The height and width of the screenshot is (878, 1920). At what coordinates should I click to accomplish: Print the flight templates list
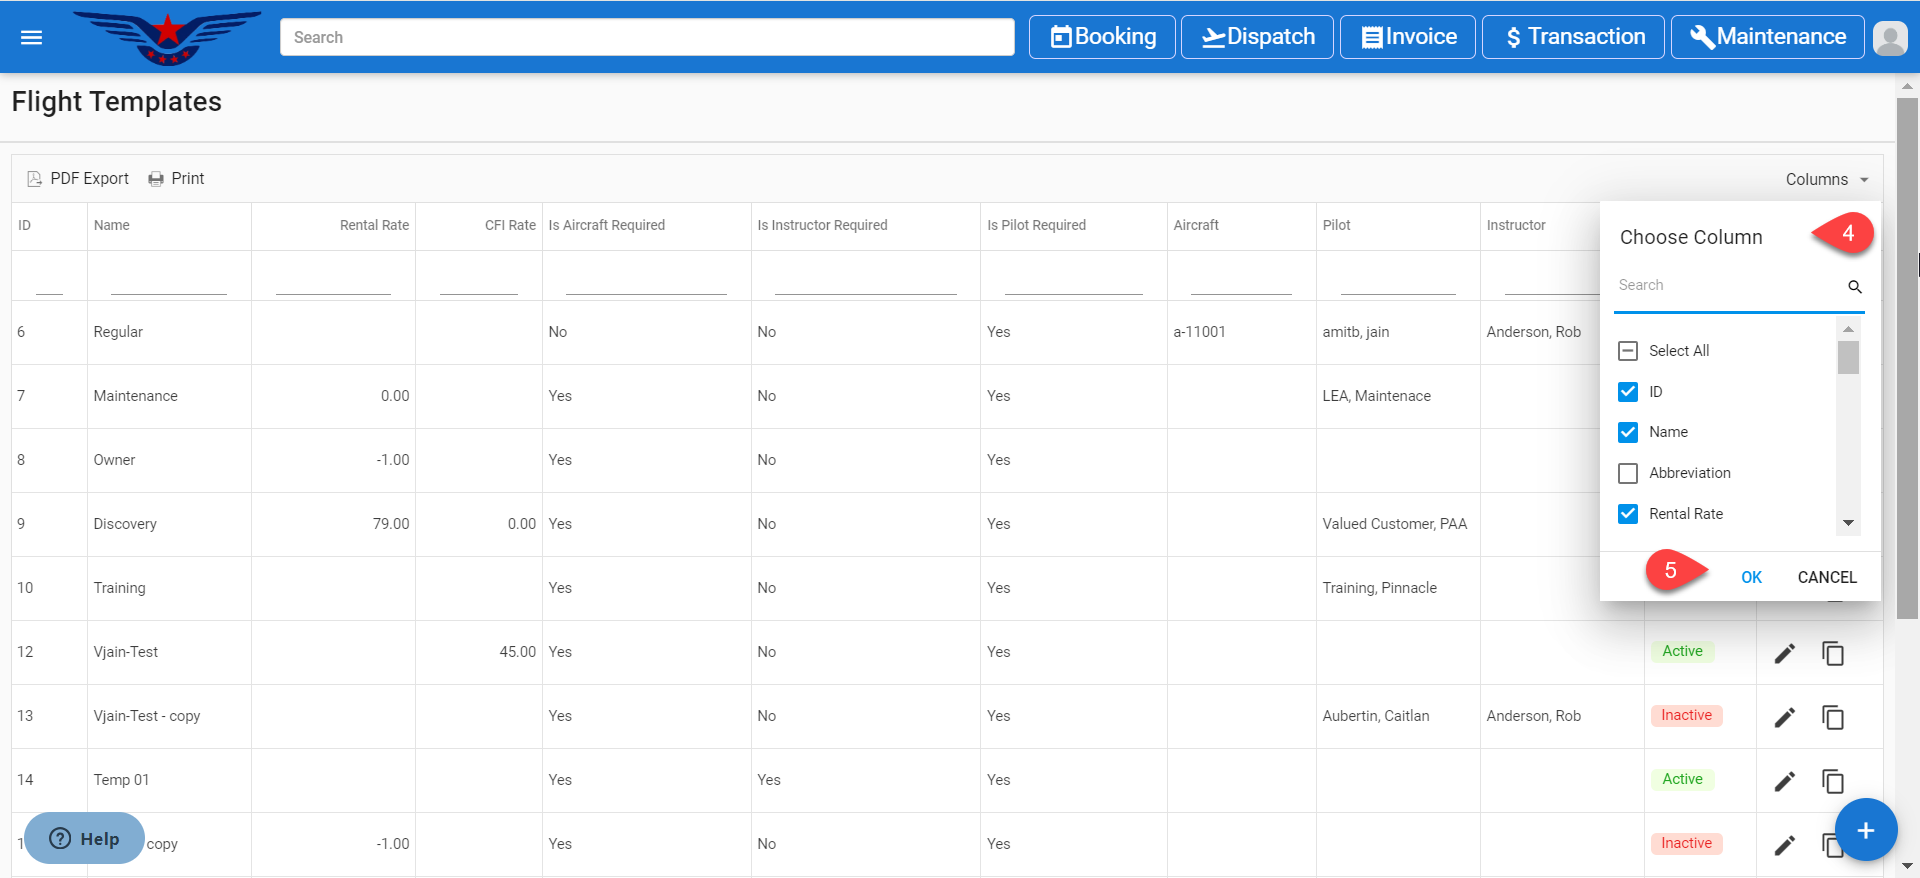176,179
